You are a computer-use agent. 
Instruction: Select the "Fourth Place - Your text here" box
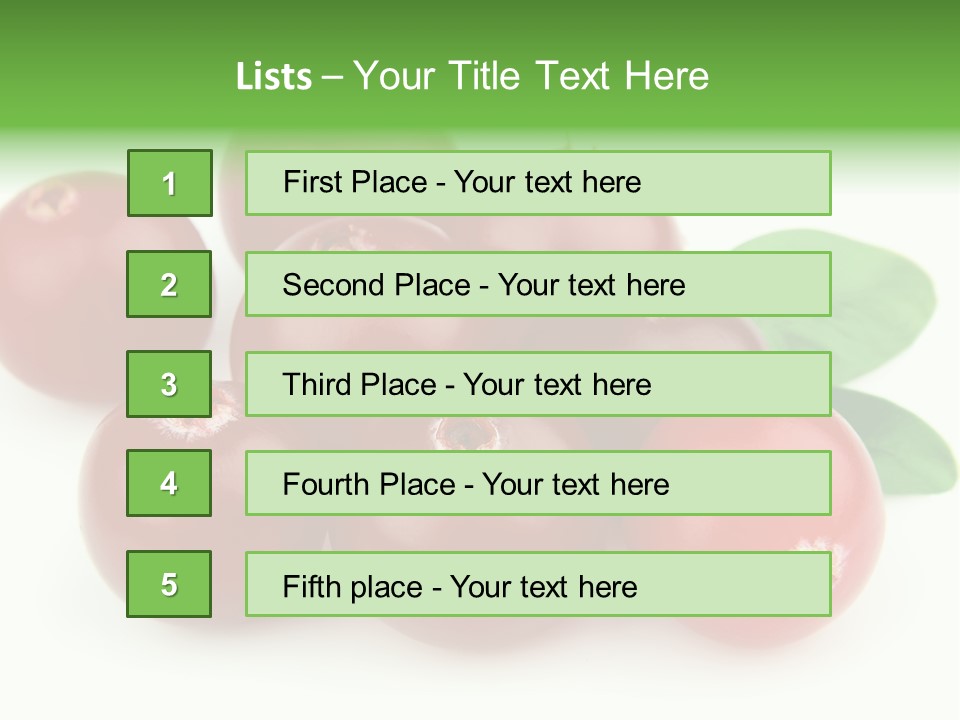(538, 484)
